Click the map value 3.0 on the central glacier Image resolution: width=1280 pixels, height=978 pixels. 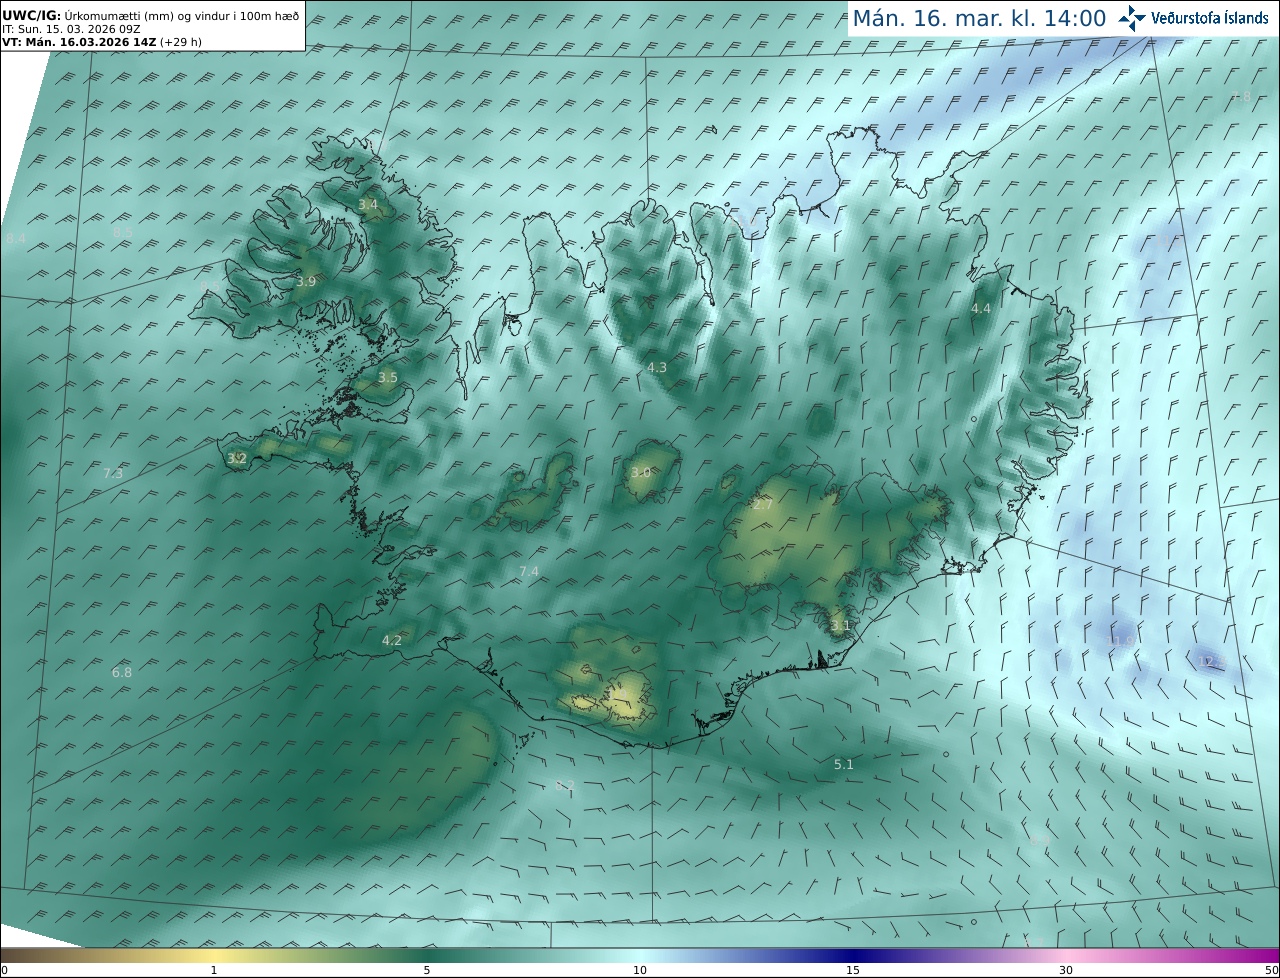[641, 472]
